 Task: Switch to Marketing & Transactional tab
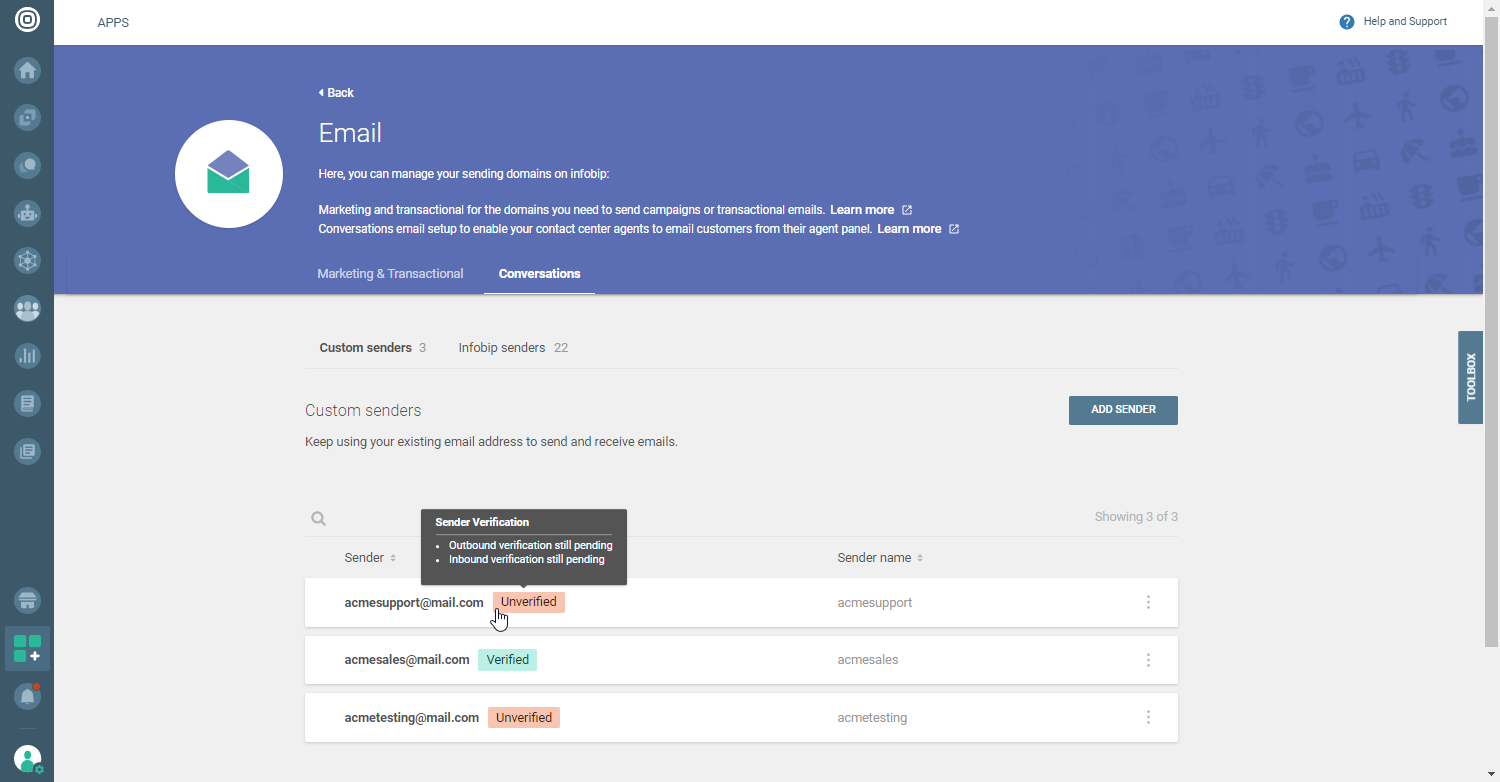390,274
